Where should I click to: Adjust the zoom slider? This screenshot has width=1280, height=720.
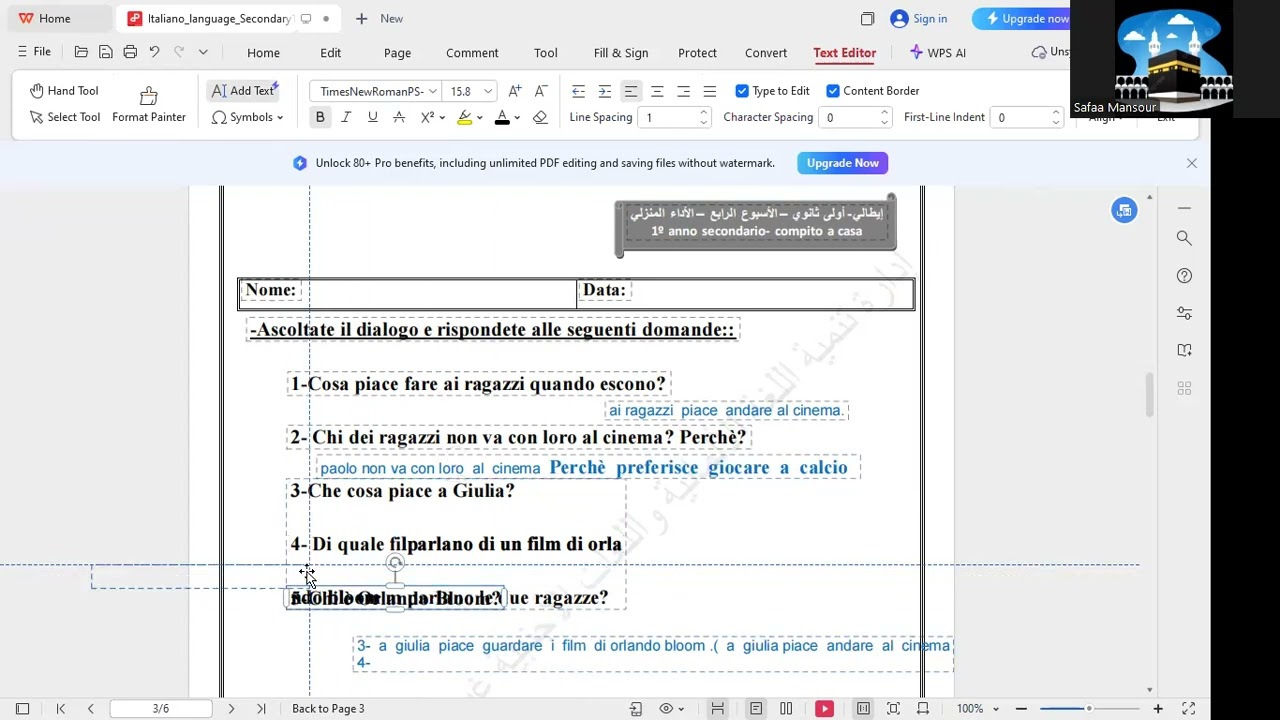(x=1089, y=708)
